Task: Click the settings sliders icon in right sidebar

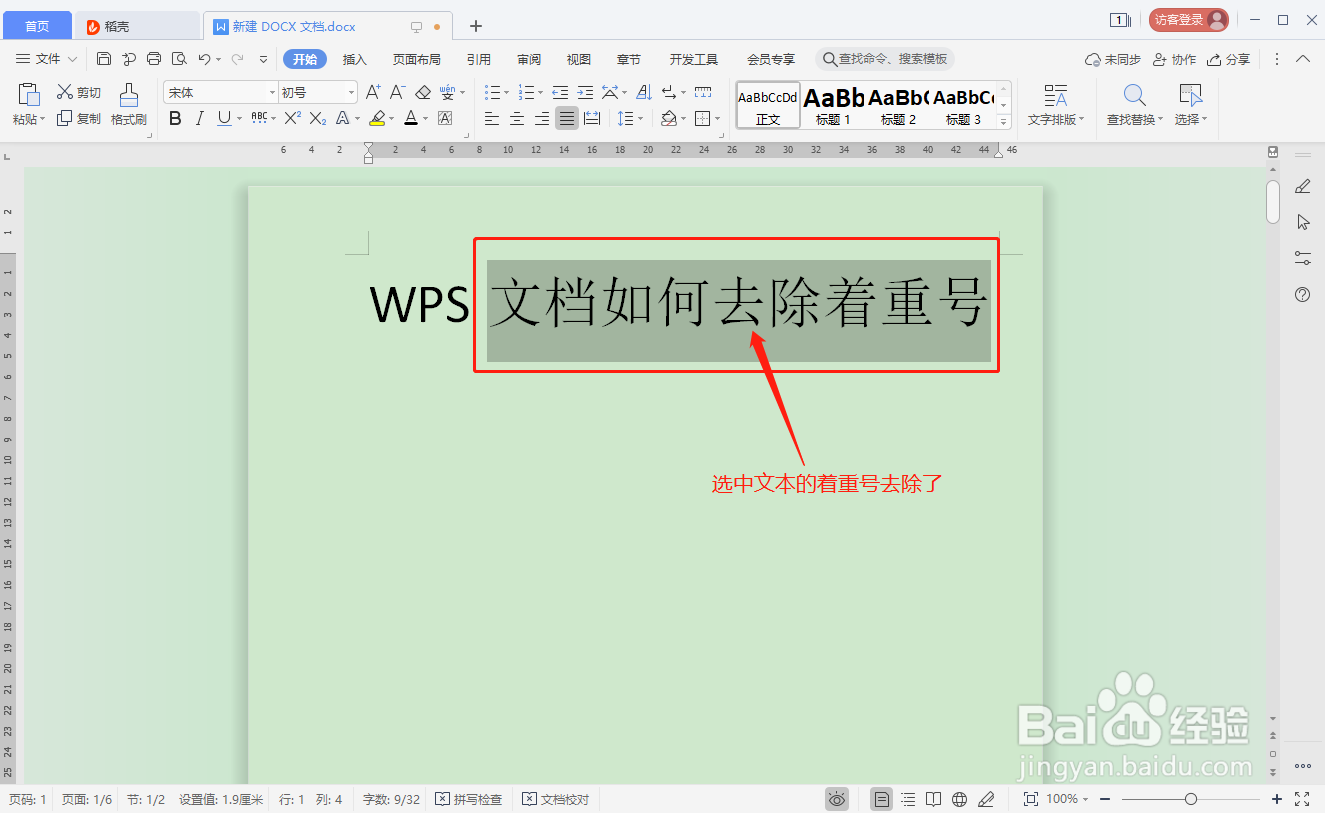Action: (1302, 257)
